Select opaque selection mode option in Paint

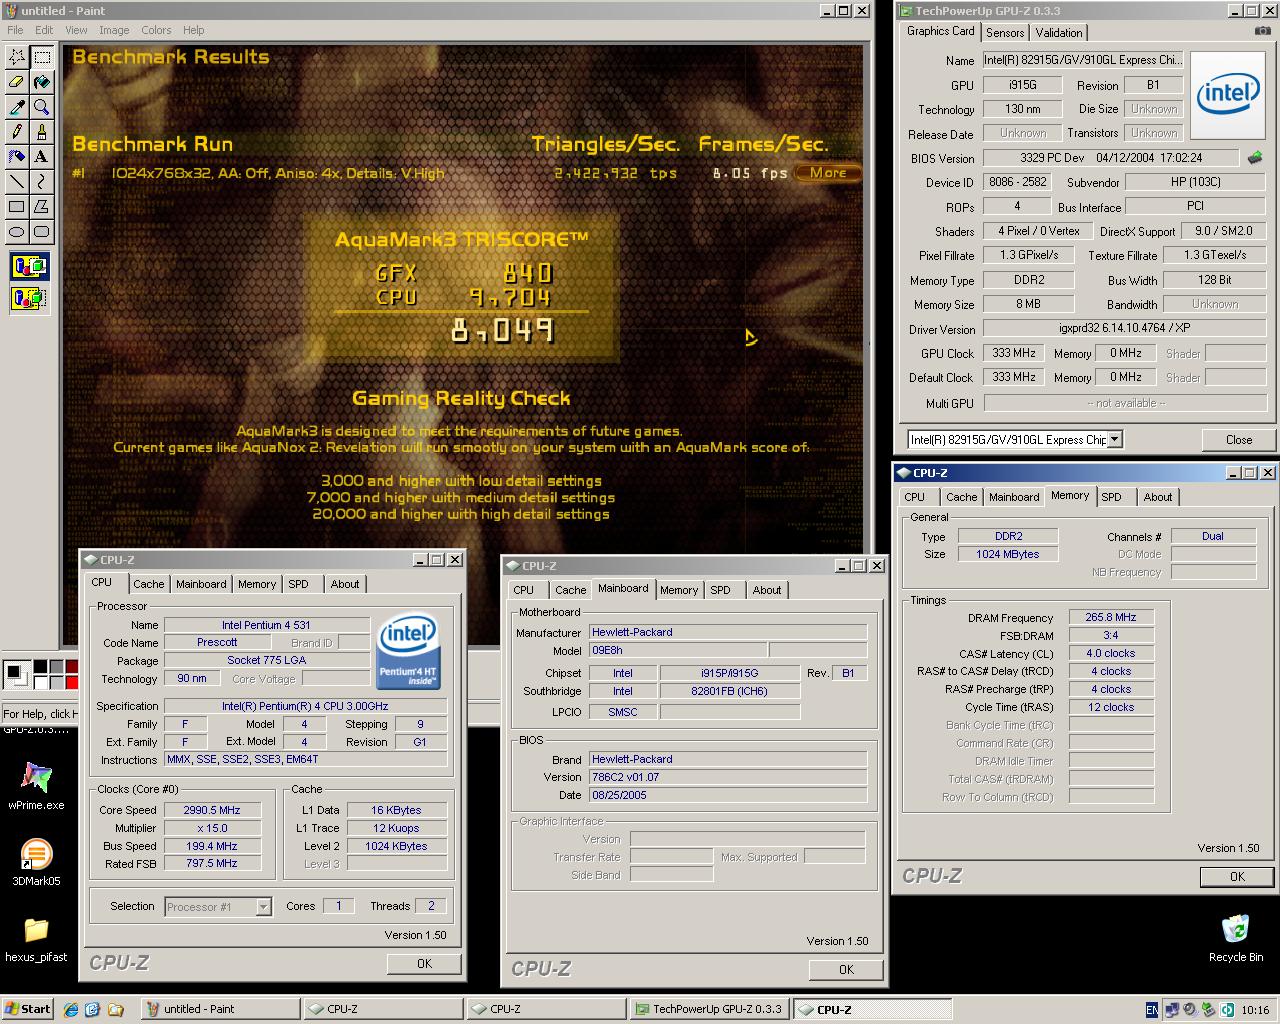point(29,267)
